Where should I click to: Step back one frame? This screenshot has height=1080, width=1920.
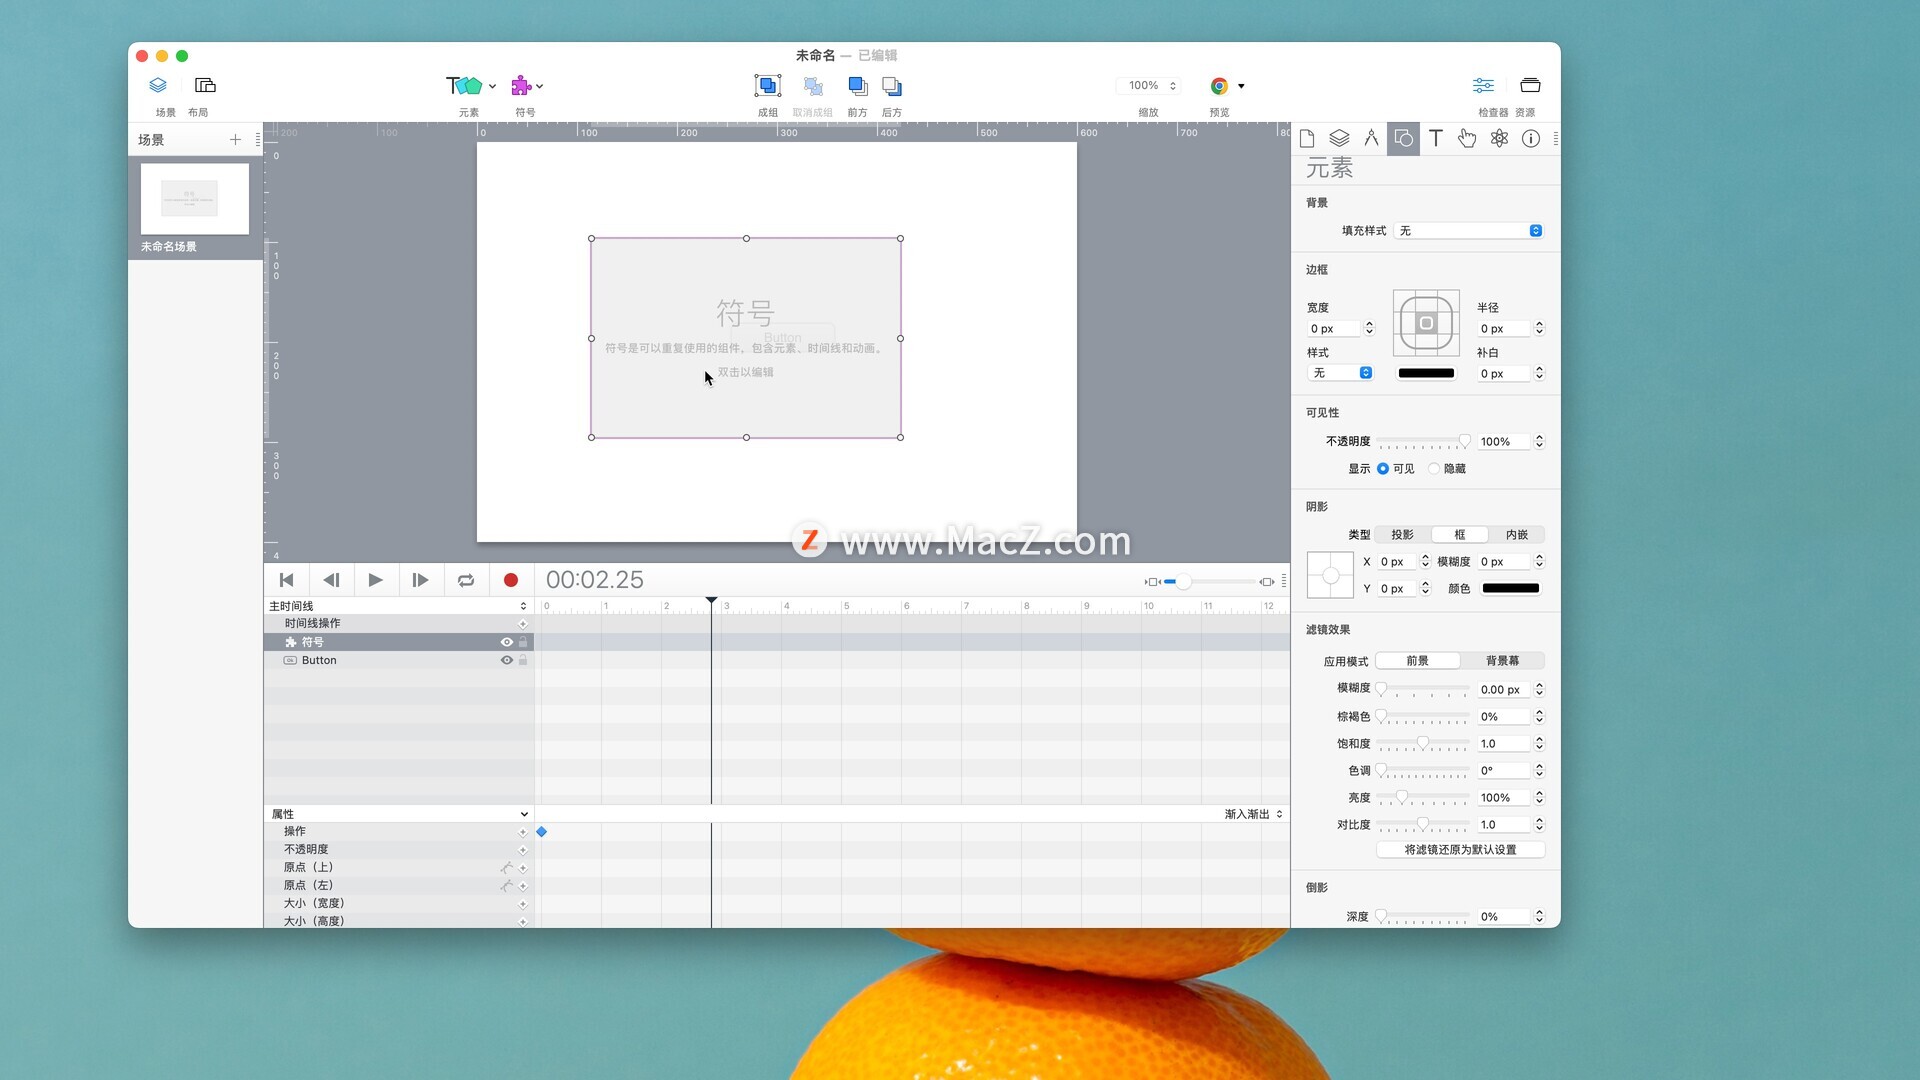[331, 580]
